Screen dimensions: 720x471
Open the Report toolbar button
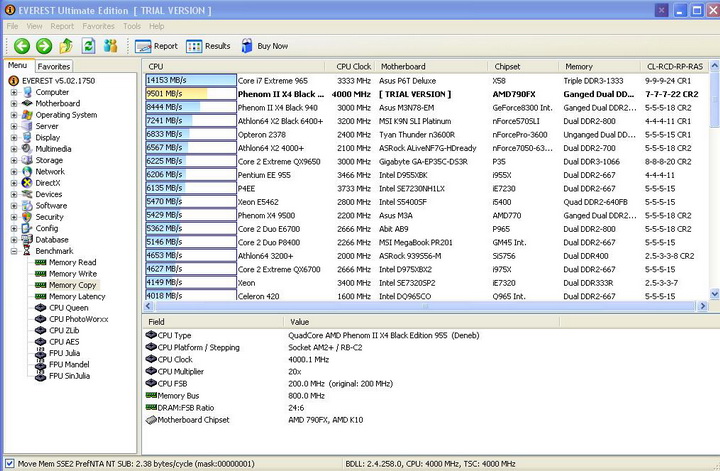tap(156, 46)
